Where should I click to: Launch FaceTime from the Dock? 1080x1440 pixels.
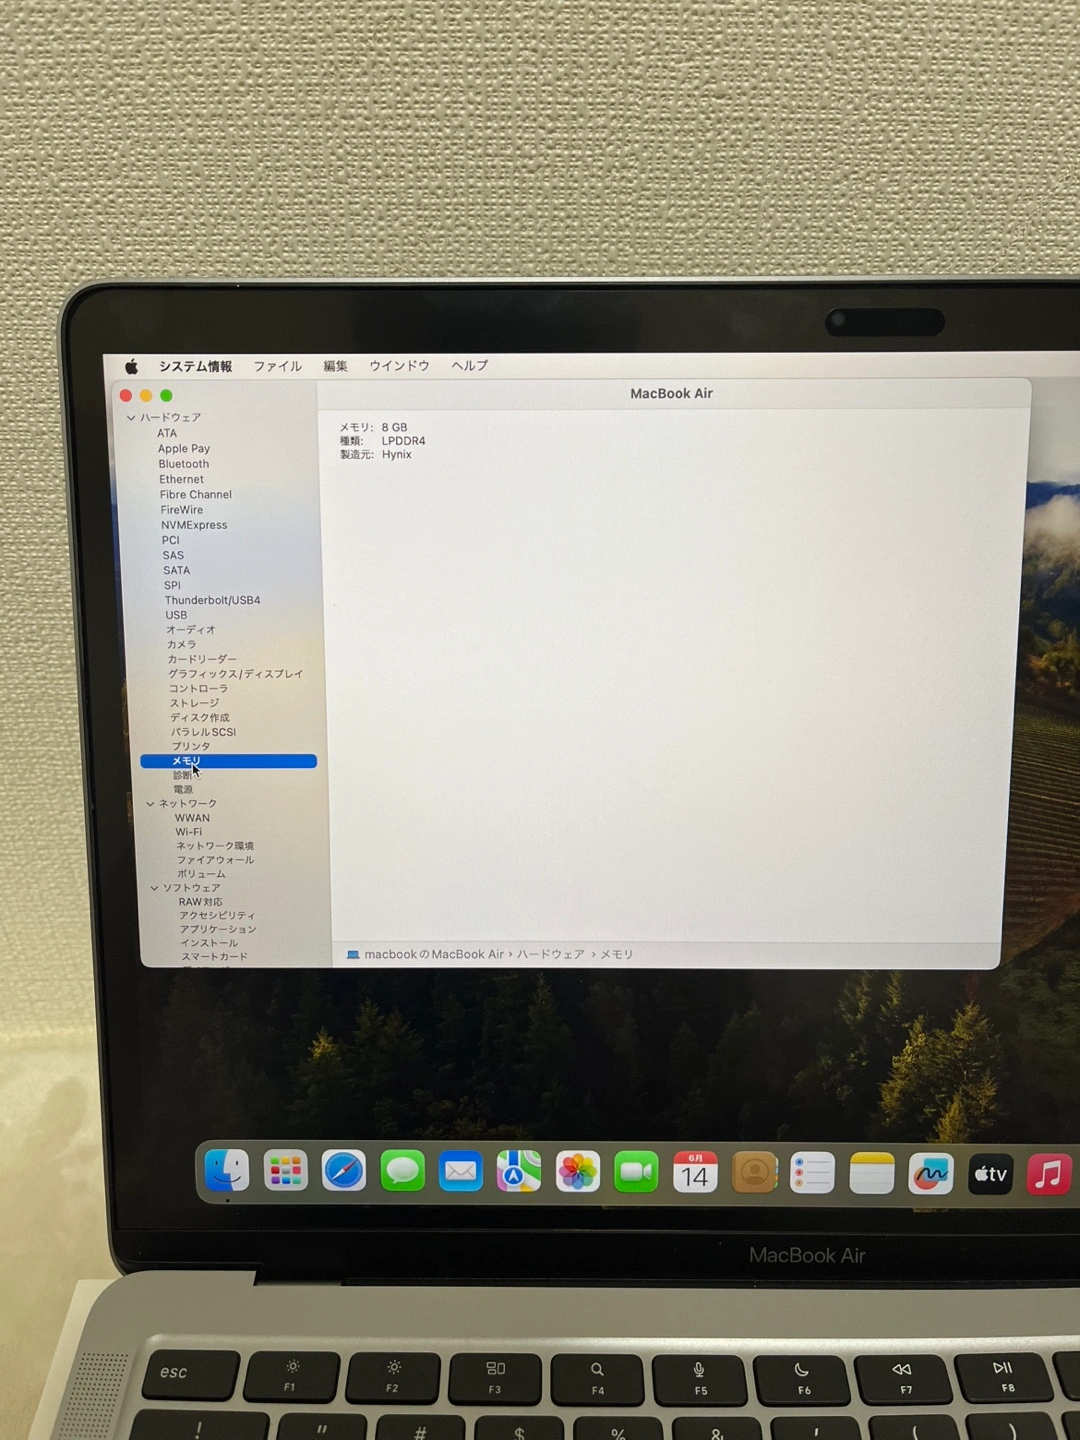(x=636, y=1172)
